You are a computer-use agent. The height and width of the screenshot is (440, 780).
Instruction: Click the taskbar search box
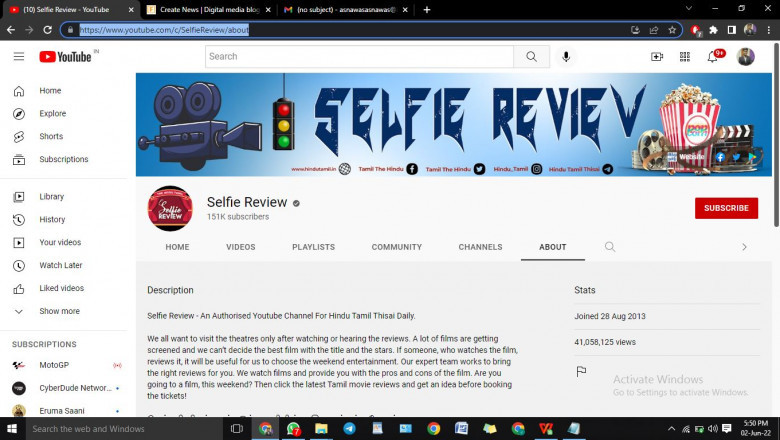(124, 429)
